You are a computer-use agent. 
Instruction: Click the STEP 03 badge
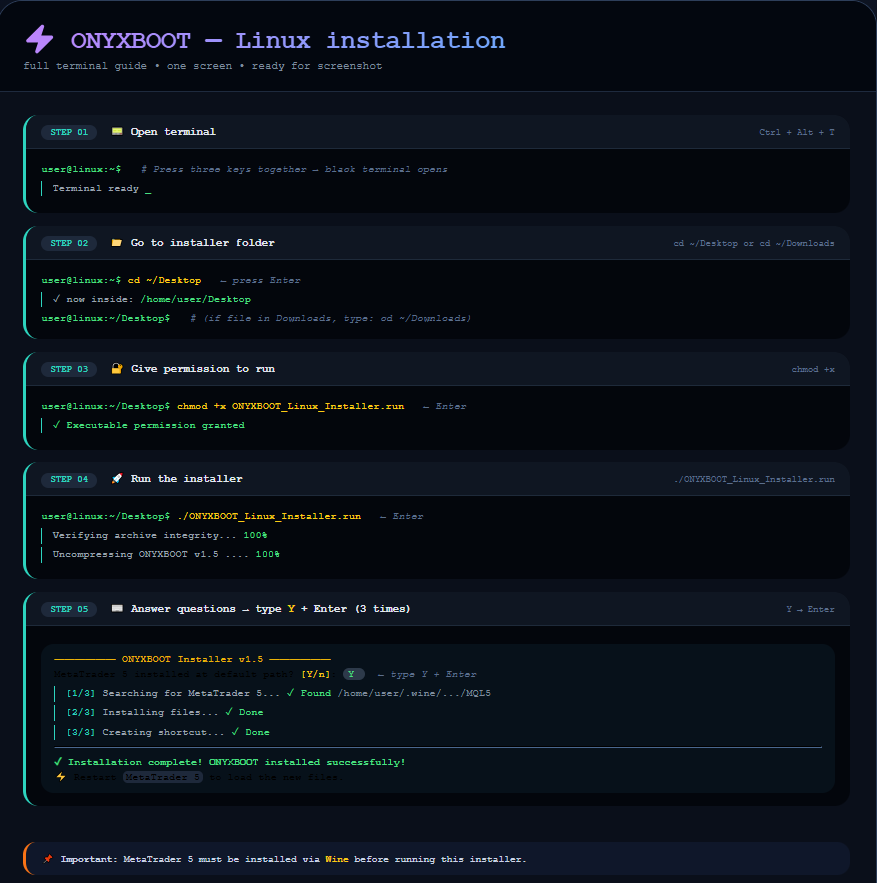(x=69, y=369)
